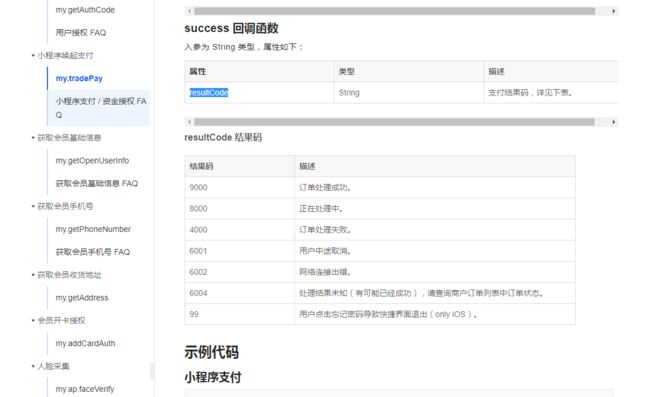Click the 6002 result code cell

coord(240,272)
